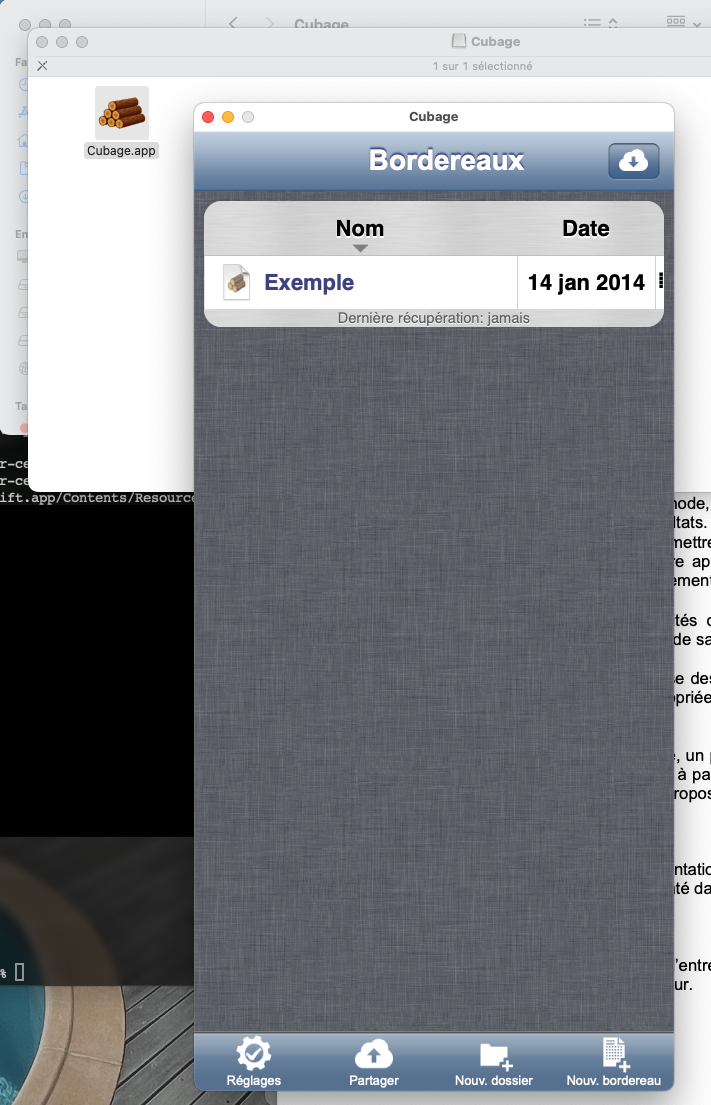
Task: Click the cloud download button in header
Action: coord(633,161)
